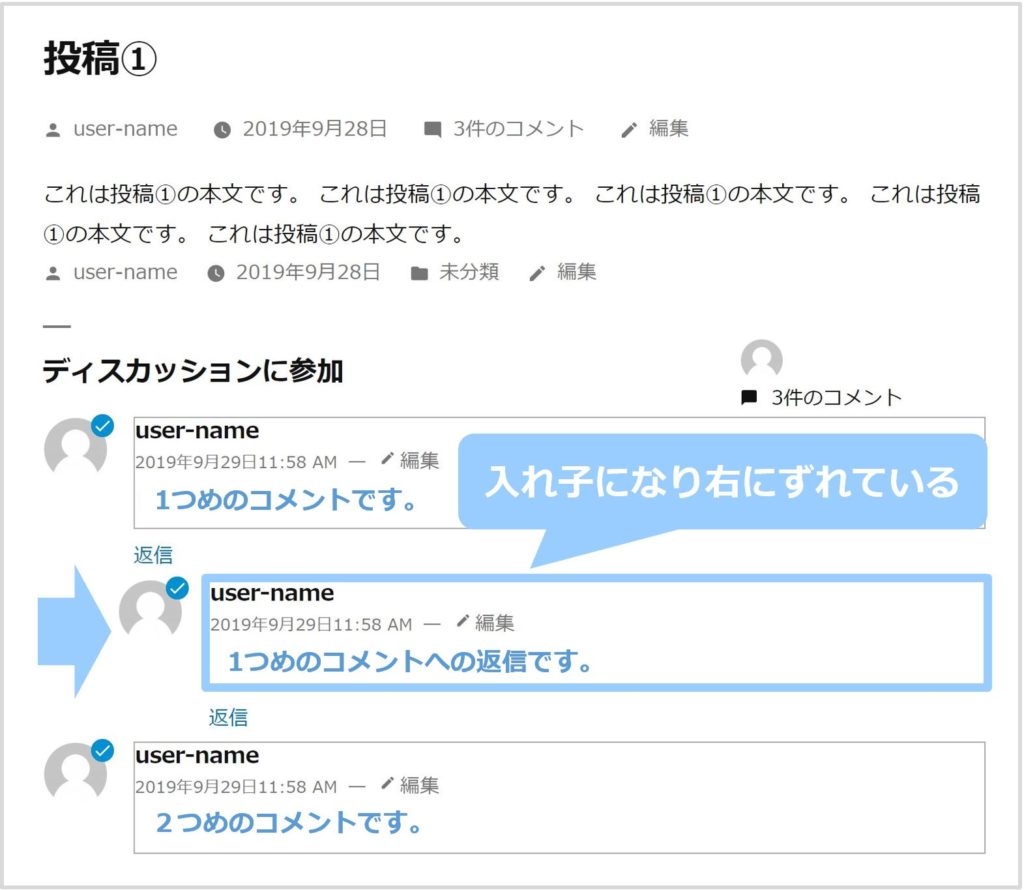Open user-name on the 2つめのコメントです comment
This screenshot has height=890, width=1024.
(x=197, y=755)
